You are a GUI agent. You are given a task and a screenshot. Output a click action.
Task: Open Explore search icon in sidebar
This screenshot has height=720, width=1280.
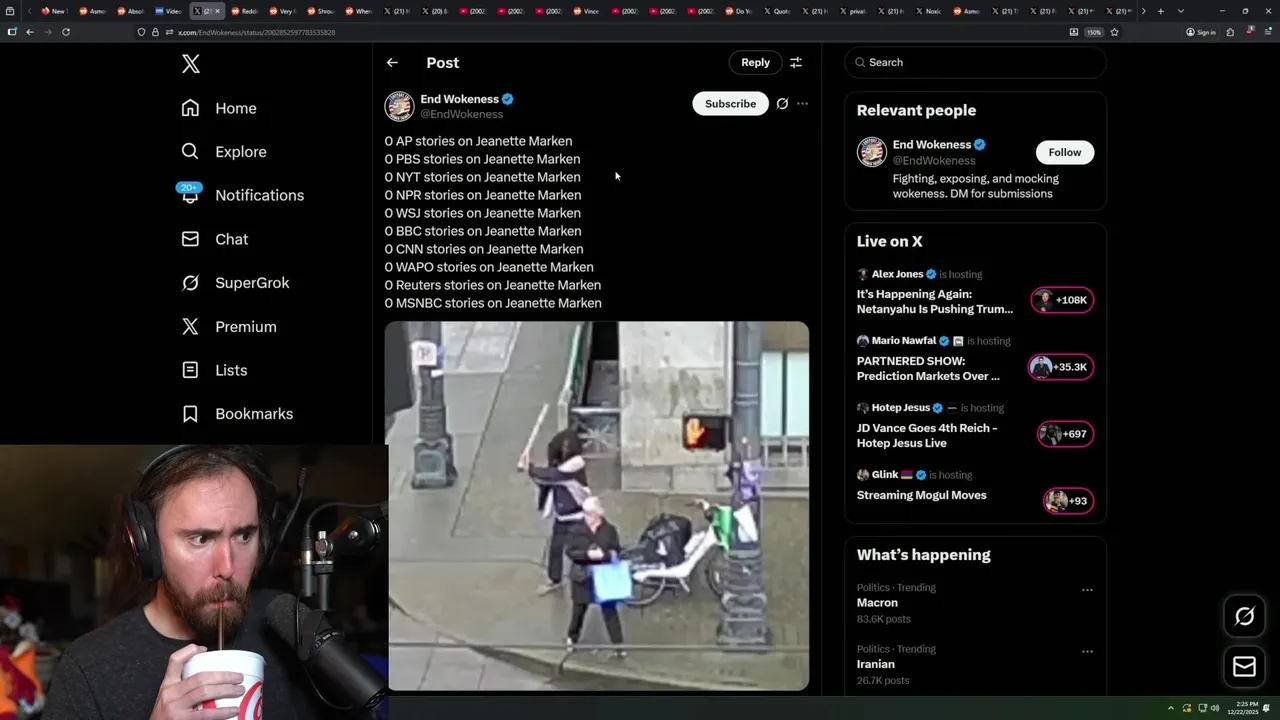[190, 151]
